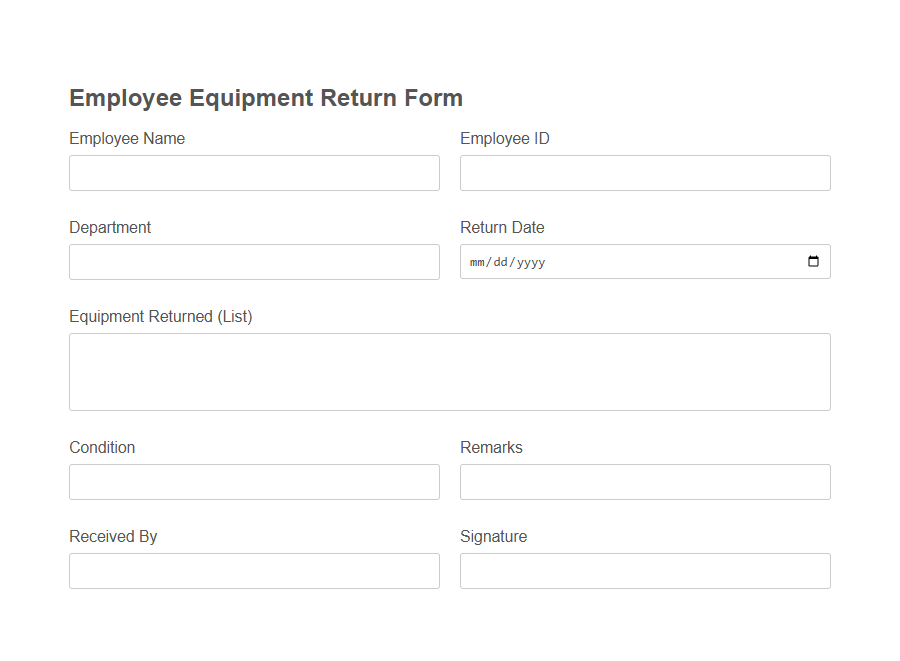Click inside the Employee ID input field
Screen dimensions: 900x661
[644, 172]
